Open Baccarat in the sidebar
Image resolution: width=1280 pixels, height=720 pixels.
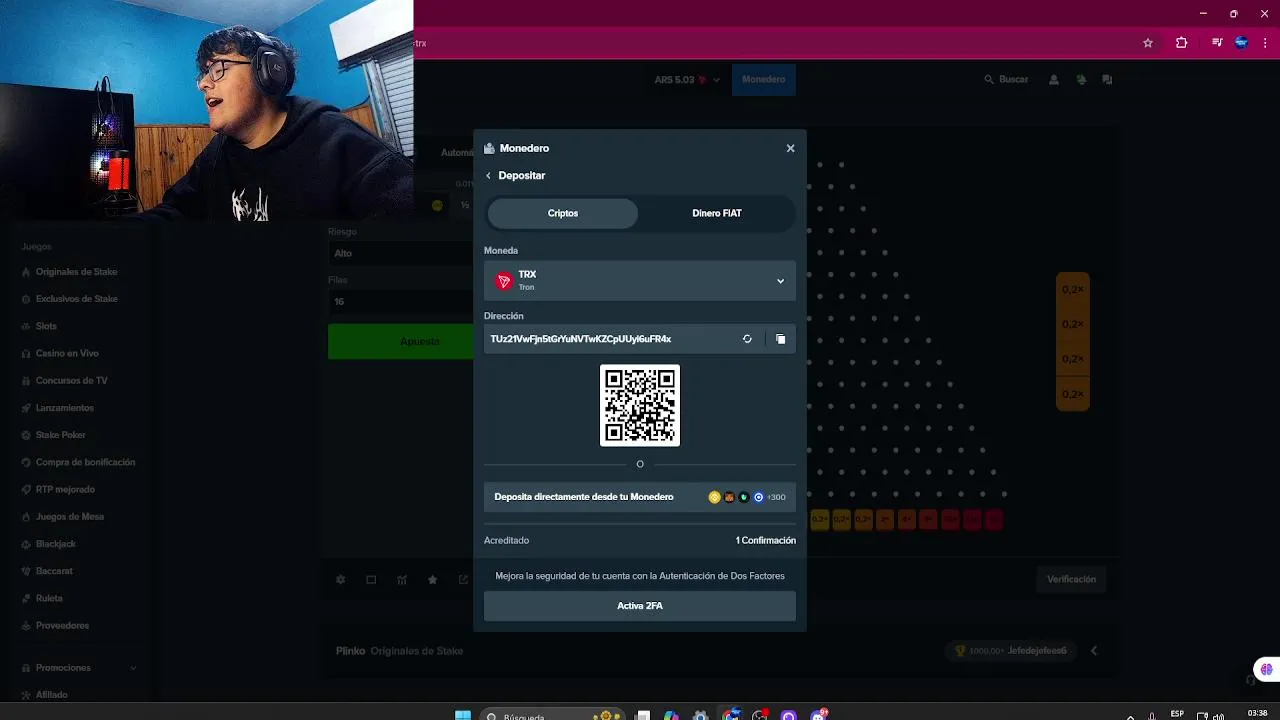pos(54,571)
